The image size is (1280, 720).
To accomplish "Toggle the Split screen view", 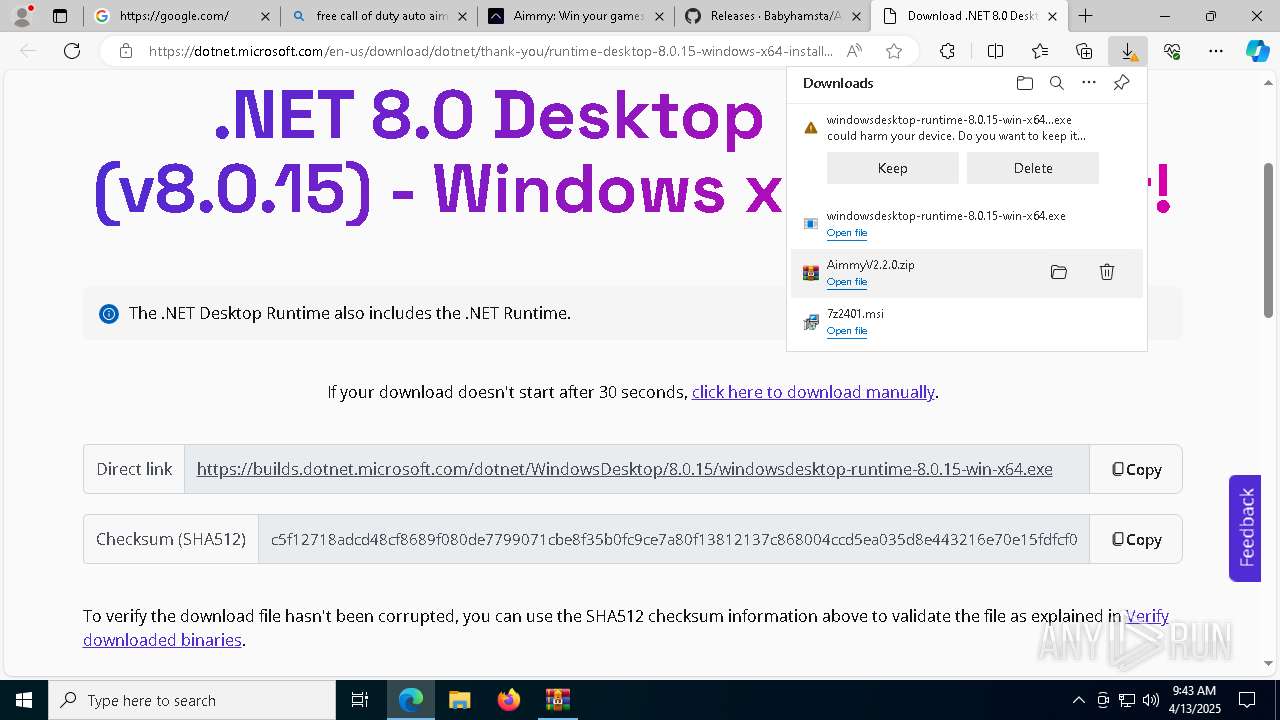I will [x=995, y=51].
